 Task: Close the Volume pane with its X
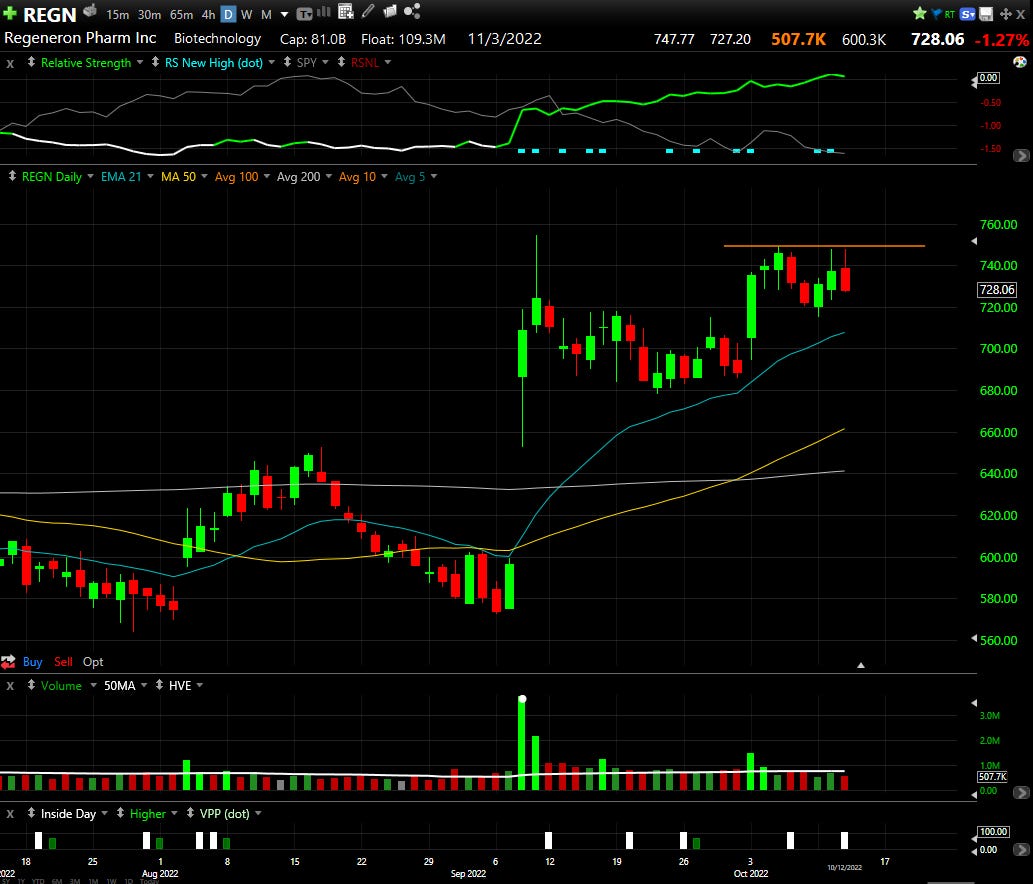pyautogui.click(x=10, y=686)
